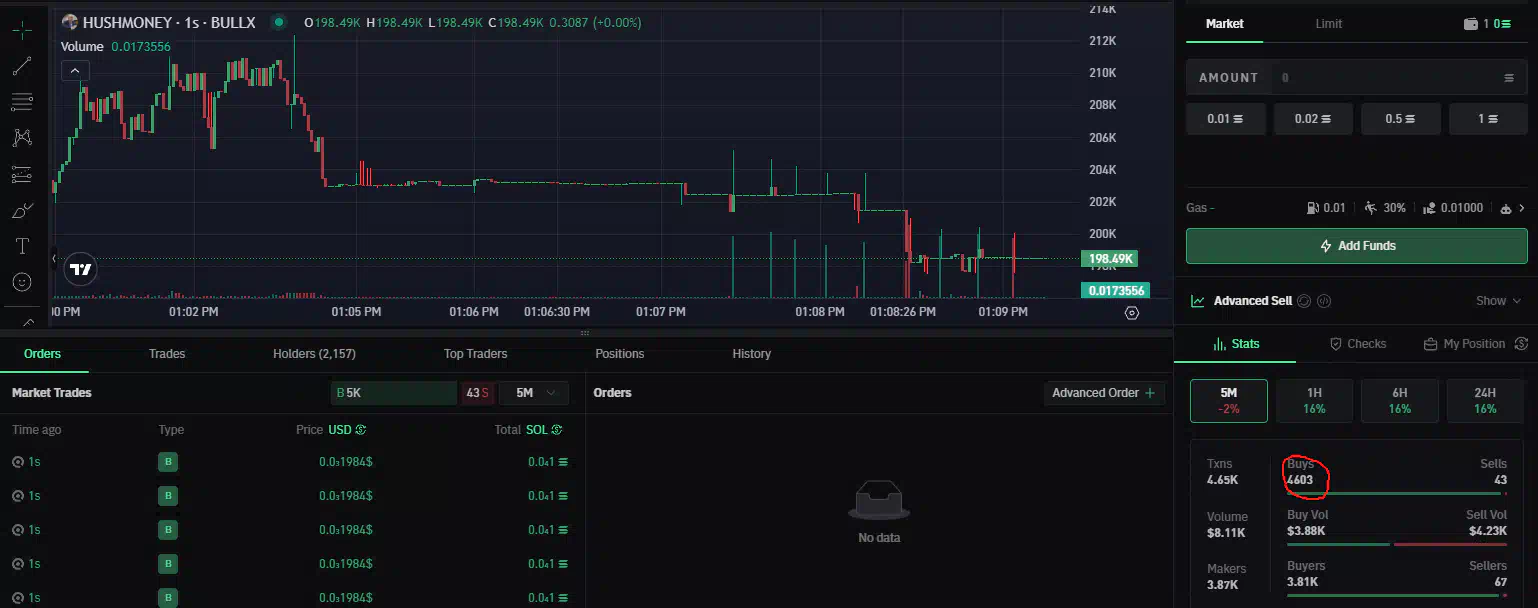
Task: Select the XABCD pattern tool
Action: [x=22, y=138]
